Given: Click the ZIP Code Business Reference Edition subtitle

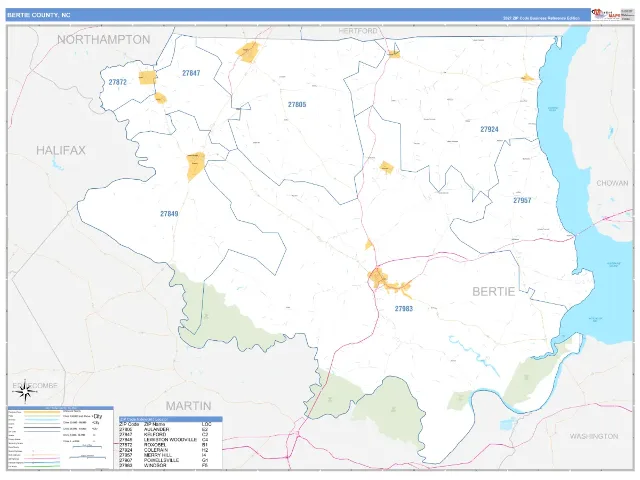Looking at the screenshot, I should [x=541, y=18].
